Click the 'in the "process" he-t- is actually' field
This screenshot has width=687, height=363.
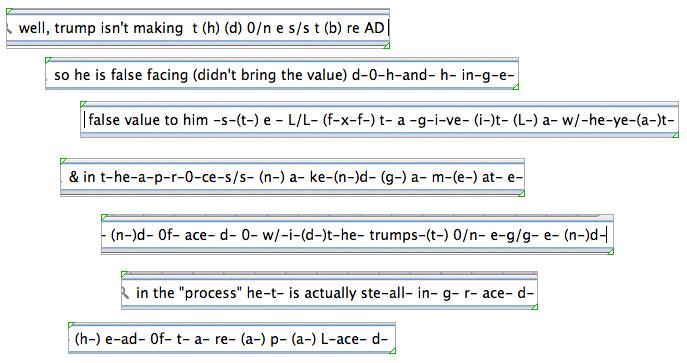point(329,293)
